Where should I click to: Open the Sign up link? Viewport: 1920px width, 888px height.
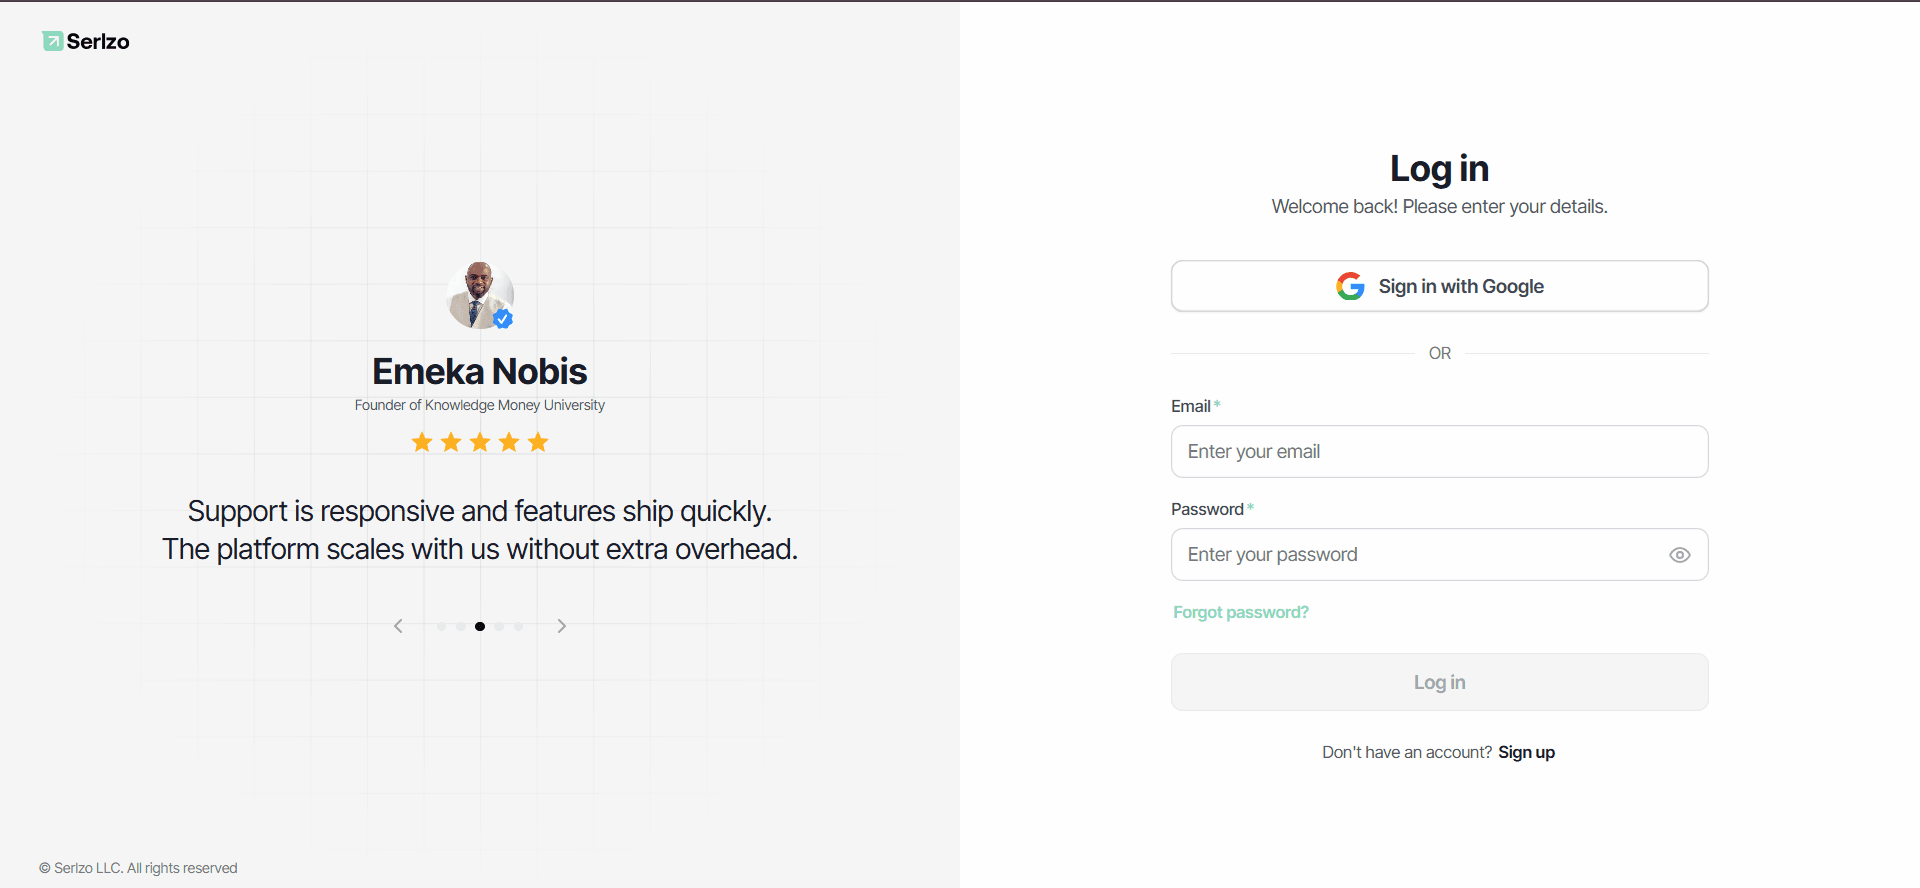[1526, 752]
